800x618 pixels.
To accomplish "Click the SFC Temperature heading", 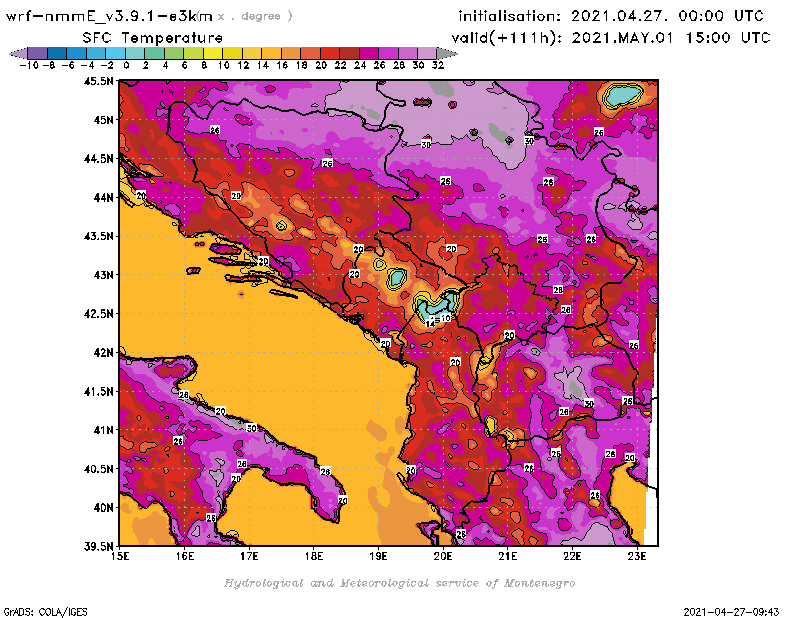I will click(x=153, y=38).
